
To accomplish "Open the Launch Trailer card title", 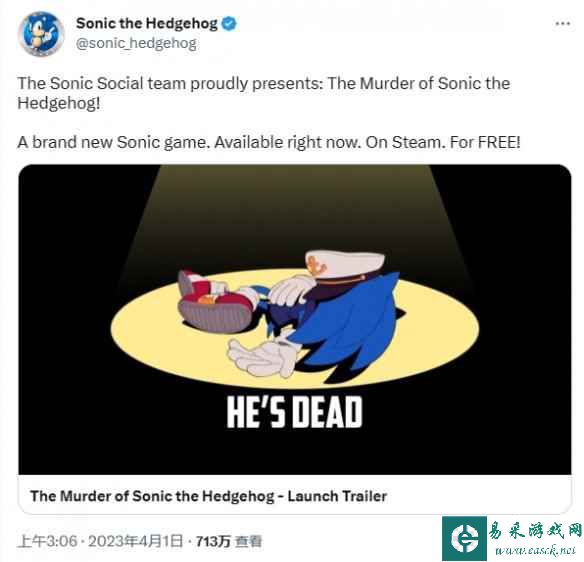I will [x=209, y=496].
